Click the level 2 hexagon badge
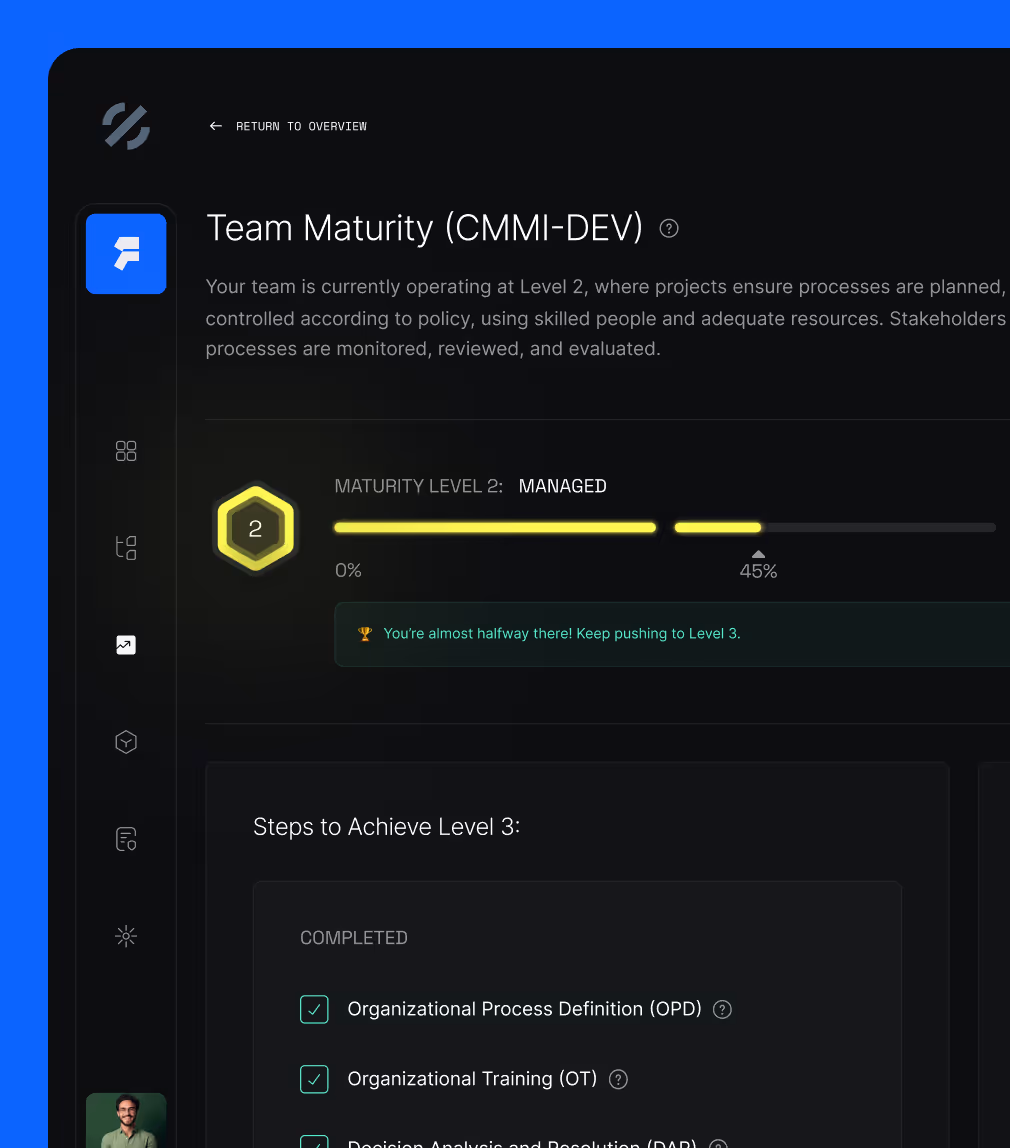1010x1148 pixels. (x=255, y=529)
